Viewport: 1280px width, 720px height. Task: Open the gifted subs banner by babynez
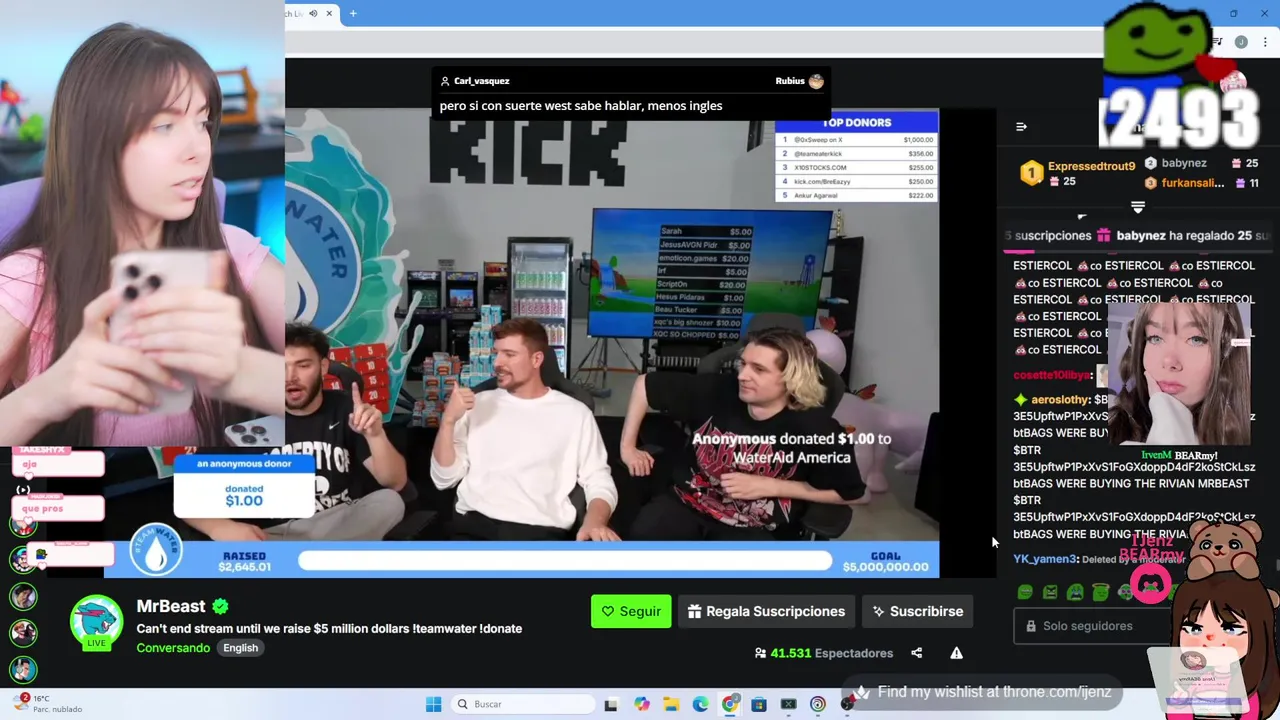coord(1138,236)
